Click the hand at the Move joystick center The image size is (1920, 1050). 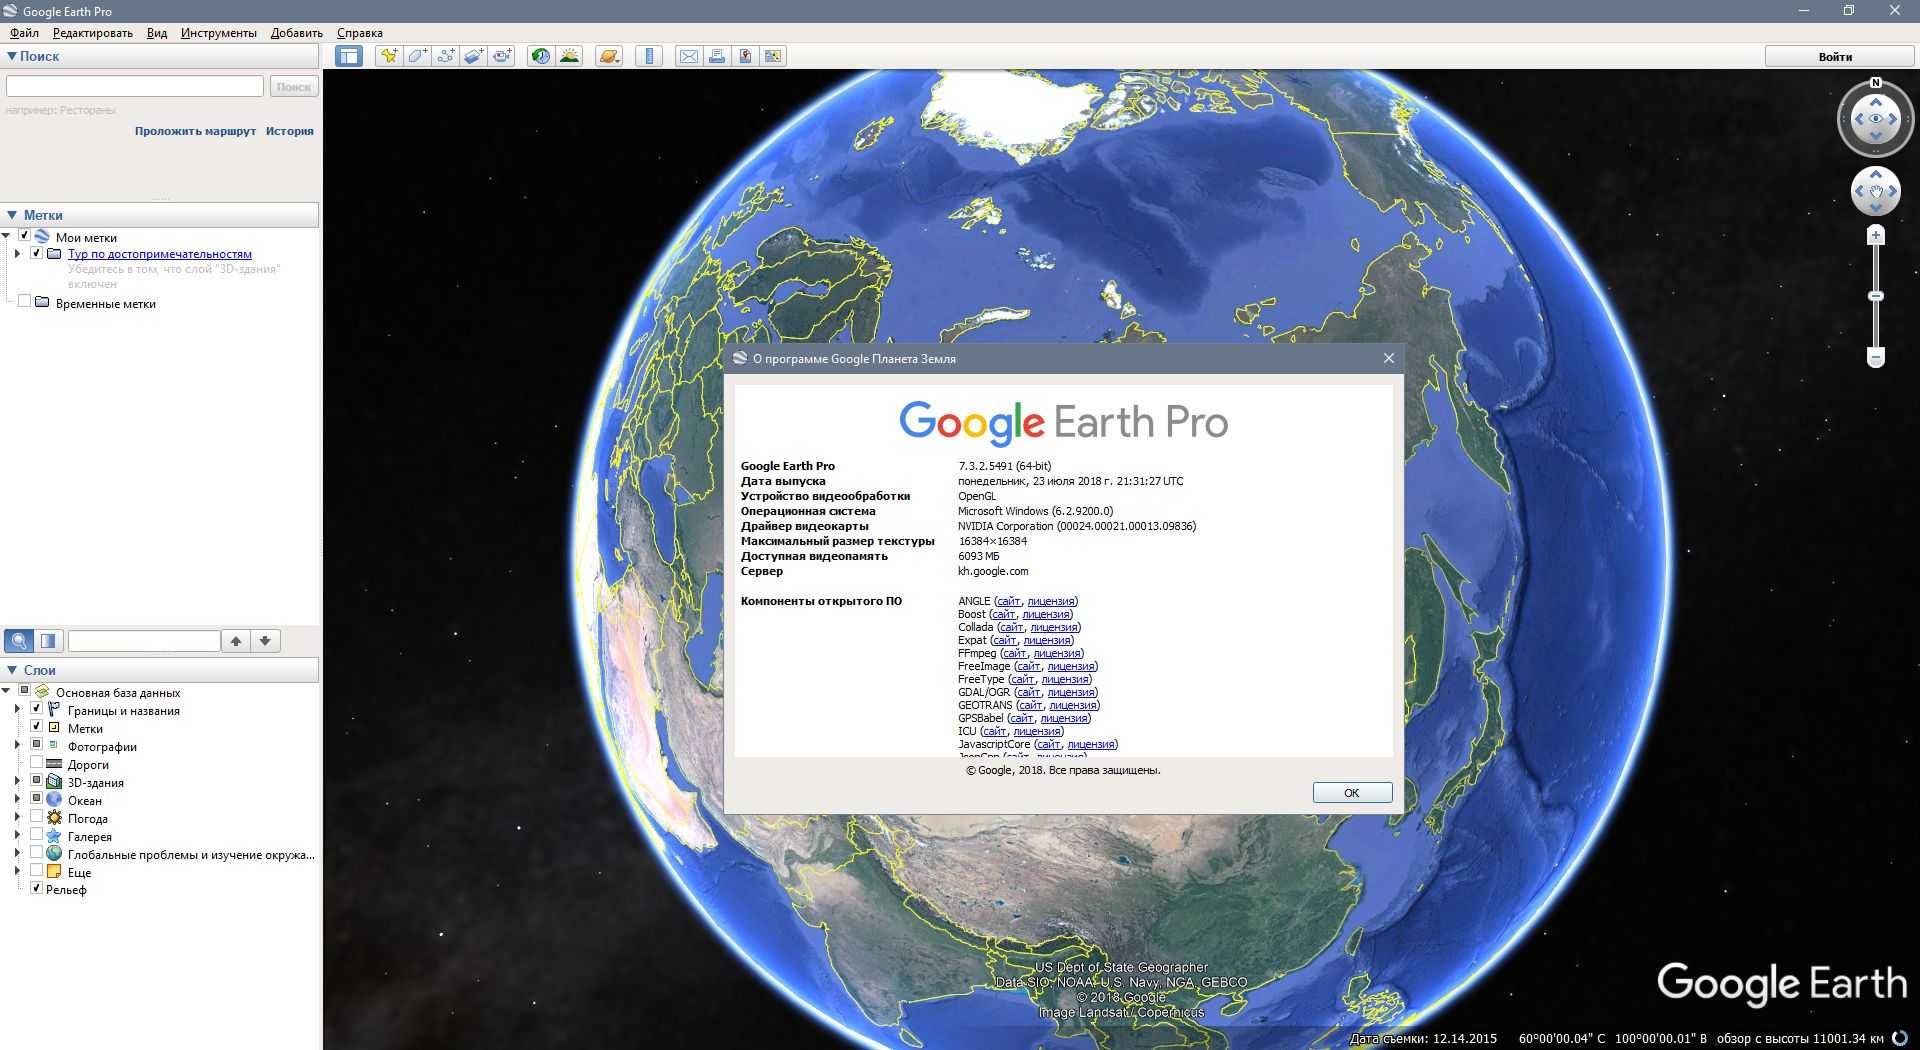point(1876,191)
